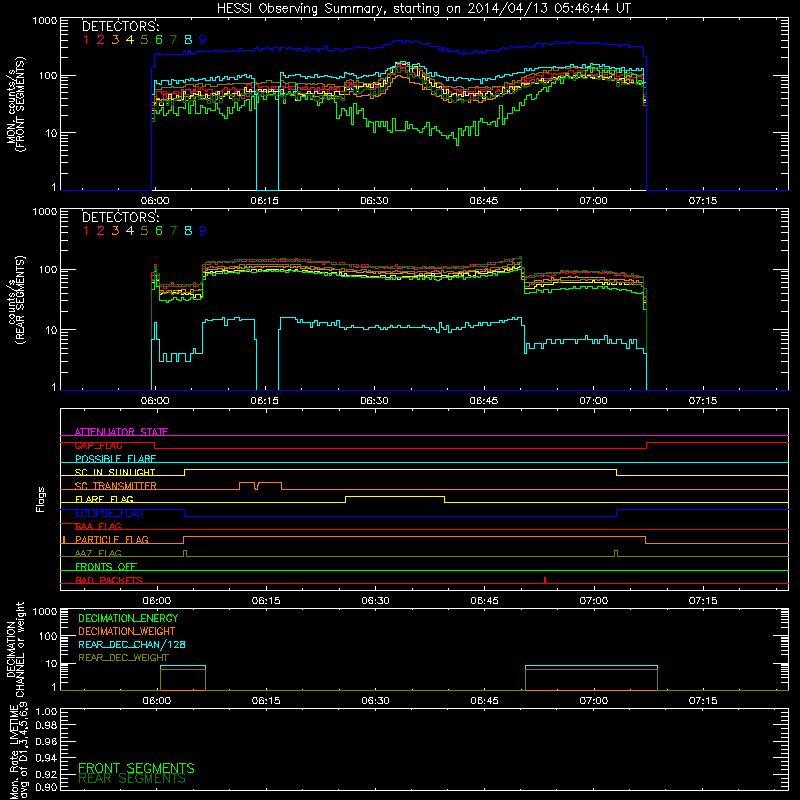The width and height of the screenshot is (800, 800).
Task: Click detector 1 number in front segments legend
Action: pos(86,40)
